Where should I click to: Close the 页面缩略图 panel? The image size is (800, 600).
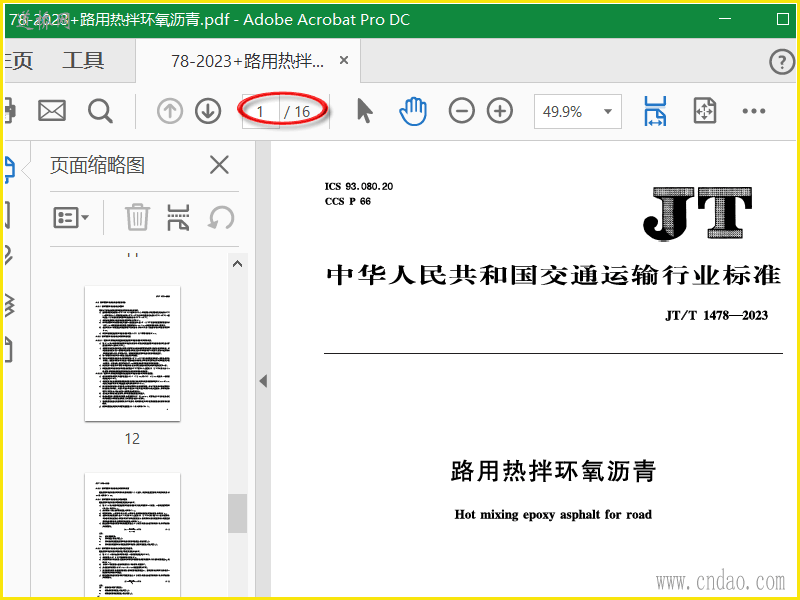tap(219, 165)
